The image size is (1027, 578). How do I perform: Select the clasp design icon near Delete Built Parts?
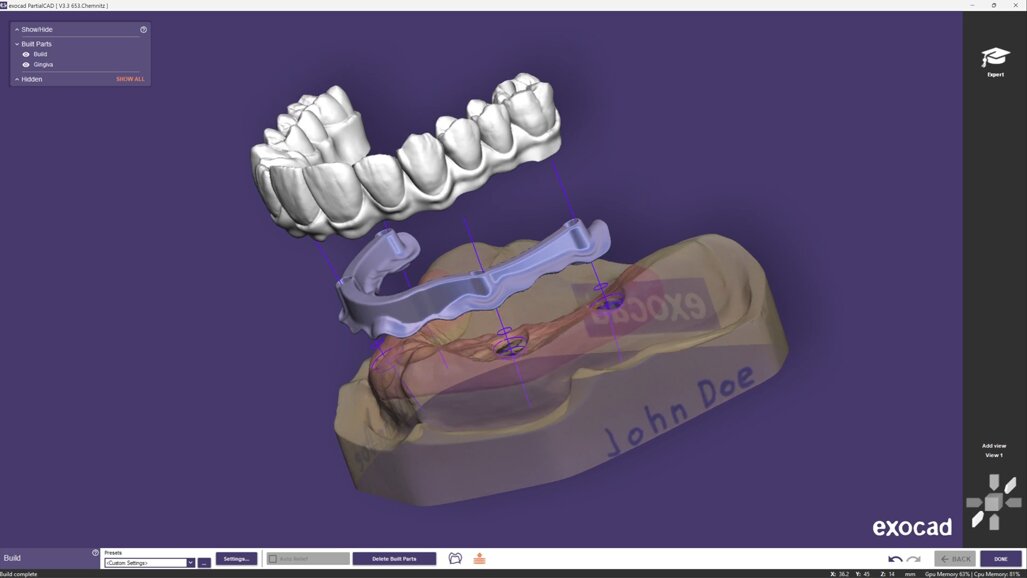coord(455,558)
